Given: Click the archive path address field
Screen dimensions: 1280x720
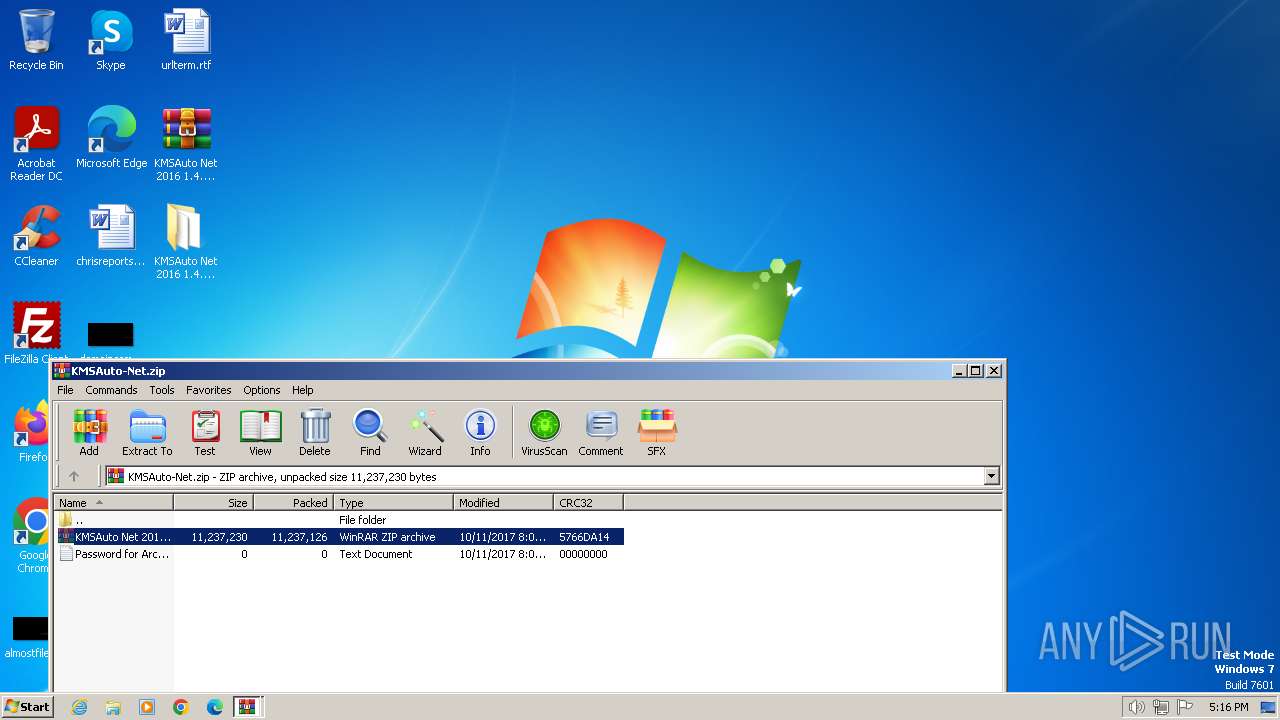Looking at the screenshot, I should (545, 477).
